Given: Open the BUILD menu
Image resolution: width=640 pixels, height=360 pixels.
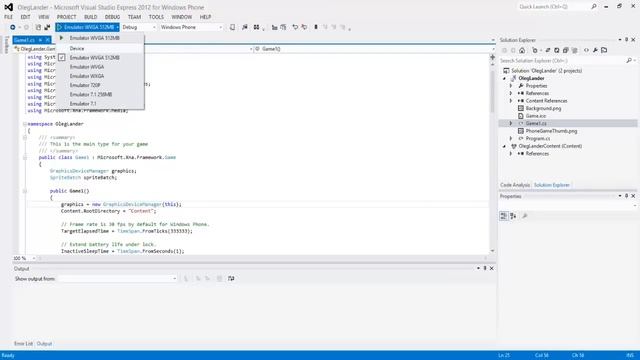Looking at the screenshot, I should coord(91,17).
